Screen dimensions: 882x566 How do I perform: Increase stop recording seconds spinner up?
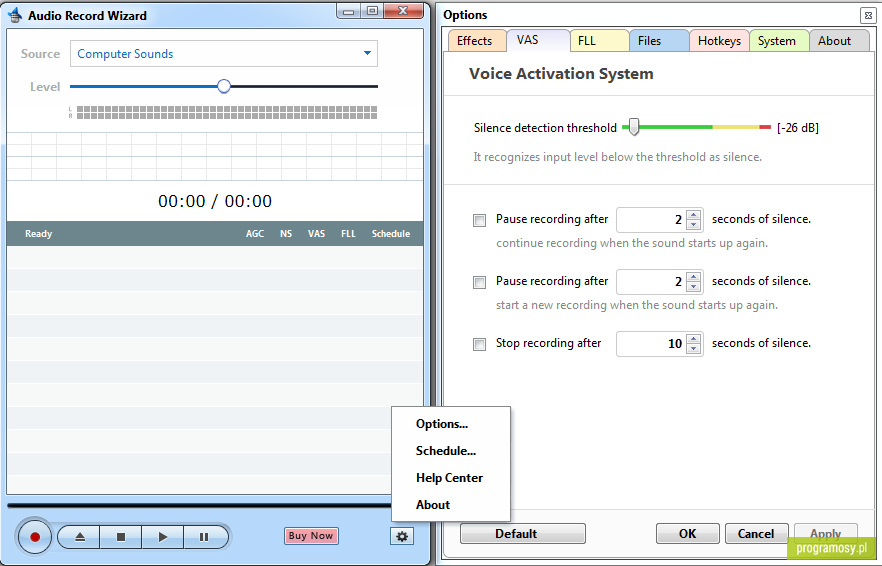[x=694, y=338]
